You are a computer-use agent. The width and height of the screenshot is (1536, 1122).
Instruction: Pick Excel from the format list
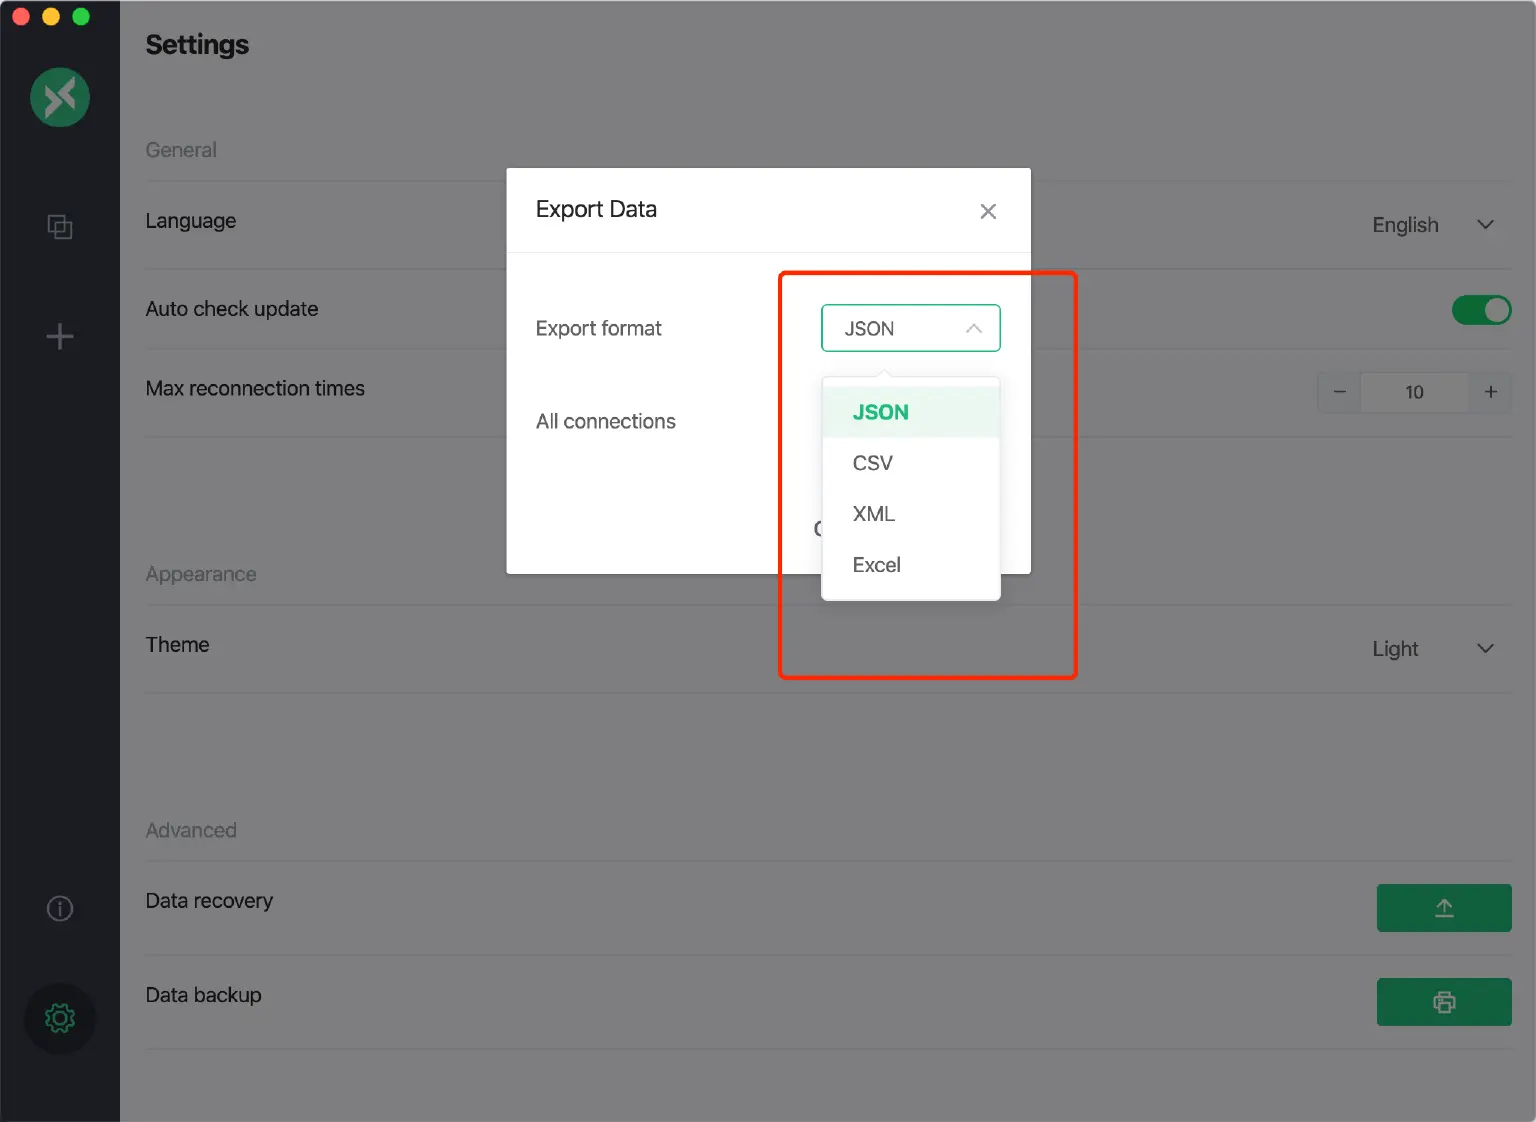click(x=876, y=565)
